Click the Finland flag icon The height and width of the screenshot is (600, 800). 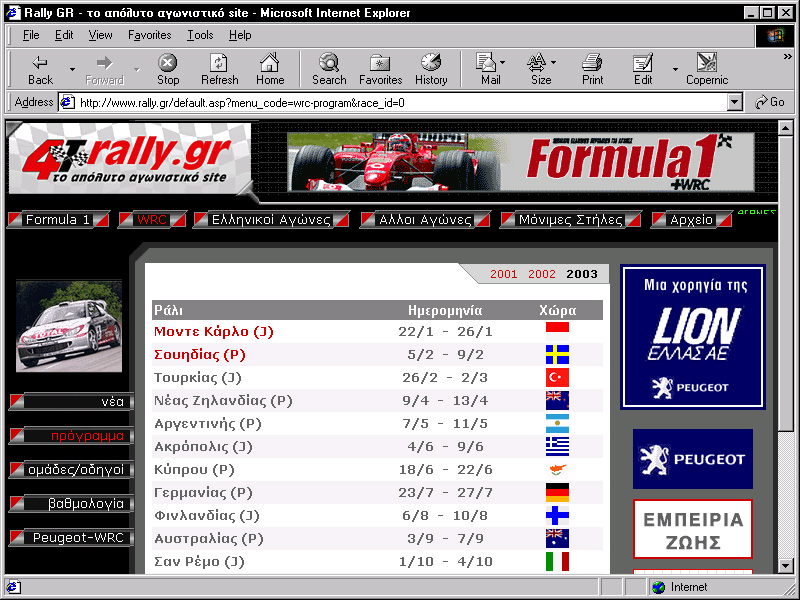pyautogui.click(x=557, y=515)
